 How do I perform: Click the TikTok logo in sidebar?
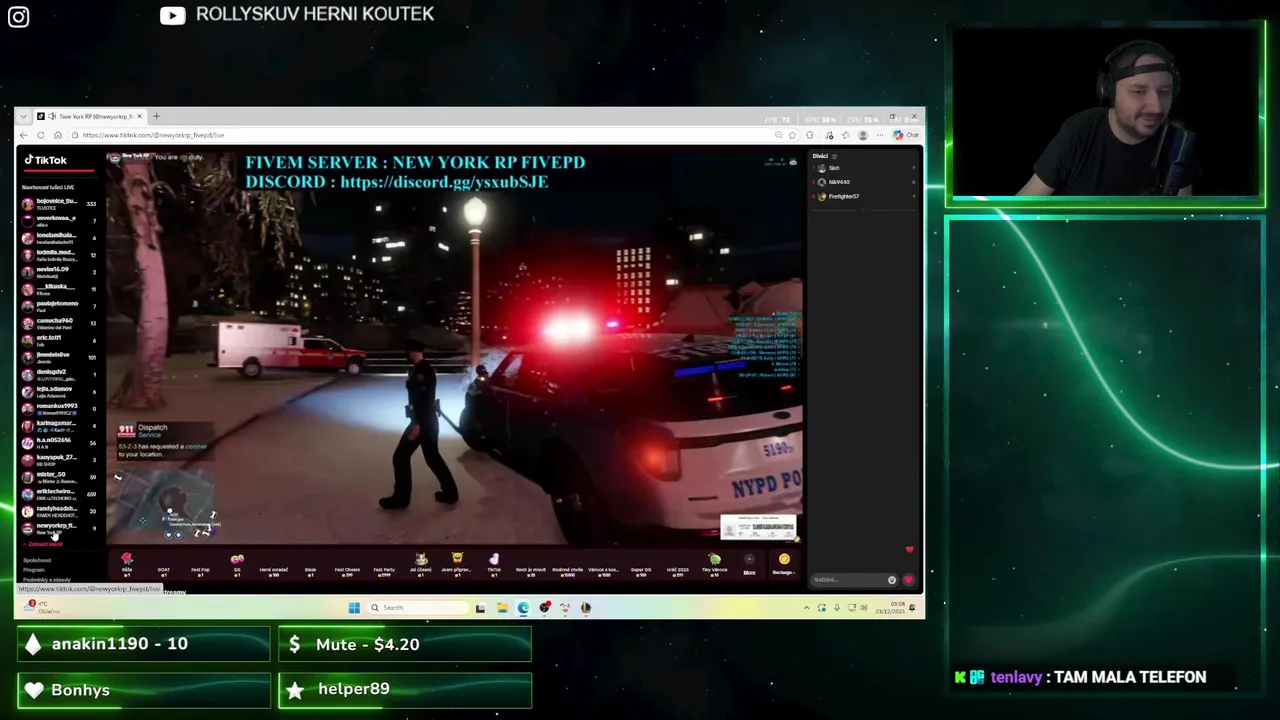[x=46, y=160]
